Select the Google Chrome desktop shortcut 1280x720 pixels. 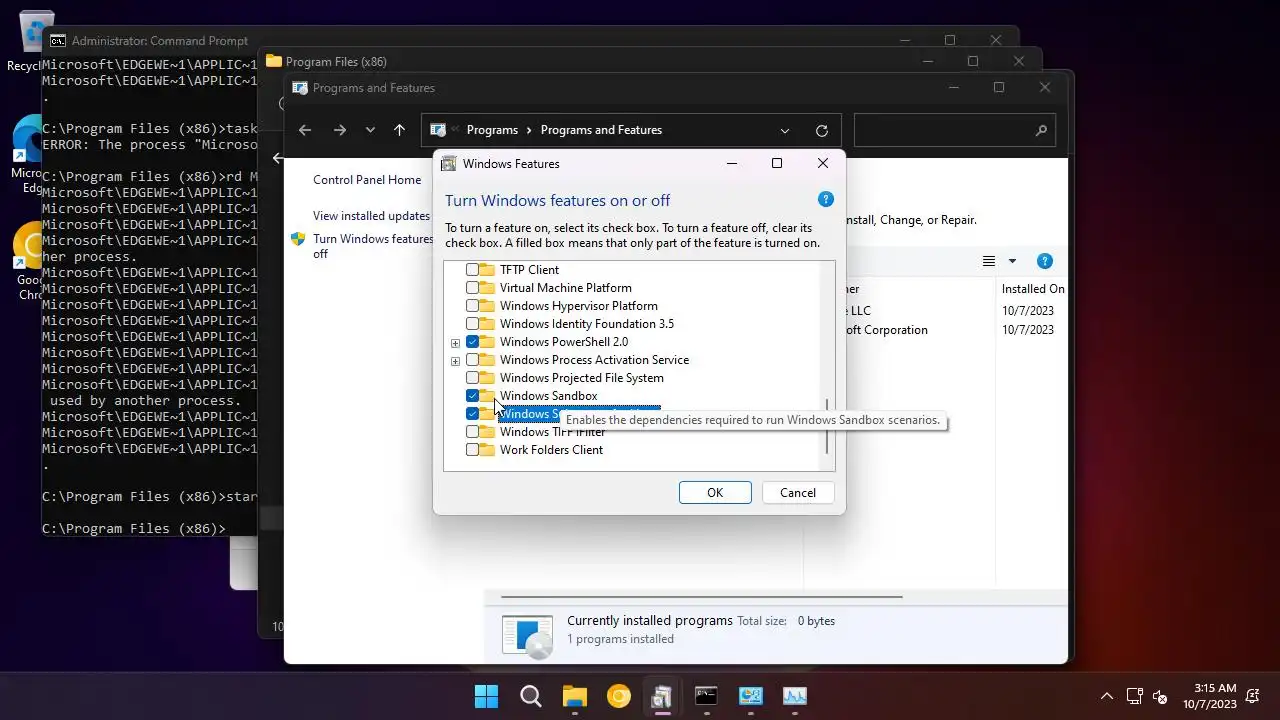(x=28, y=260)
